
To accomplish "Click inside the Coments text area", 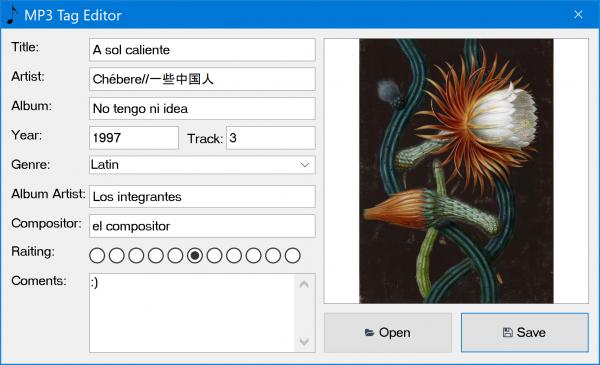I will 192,313.
